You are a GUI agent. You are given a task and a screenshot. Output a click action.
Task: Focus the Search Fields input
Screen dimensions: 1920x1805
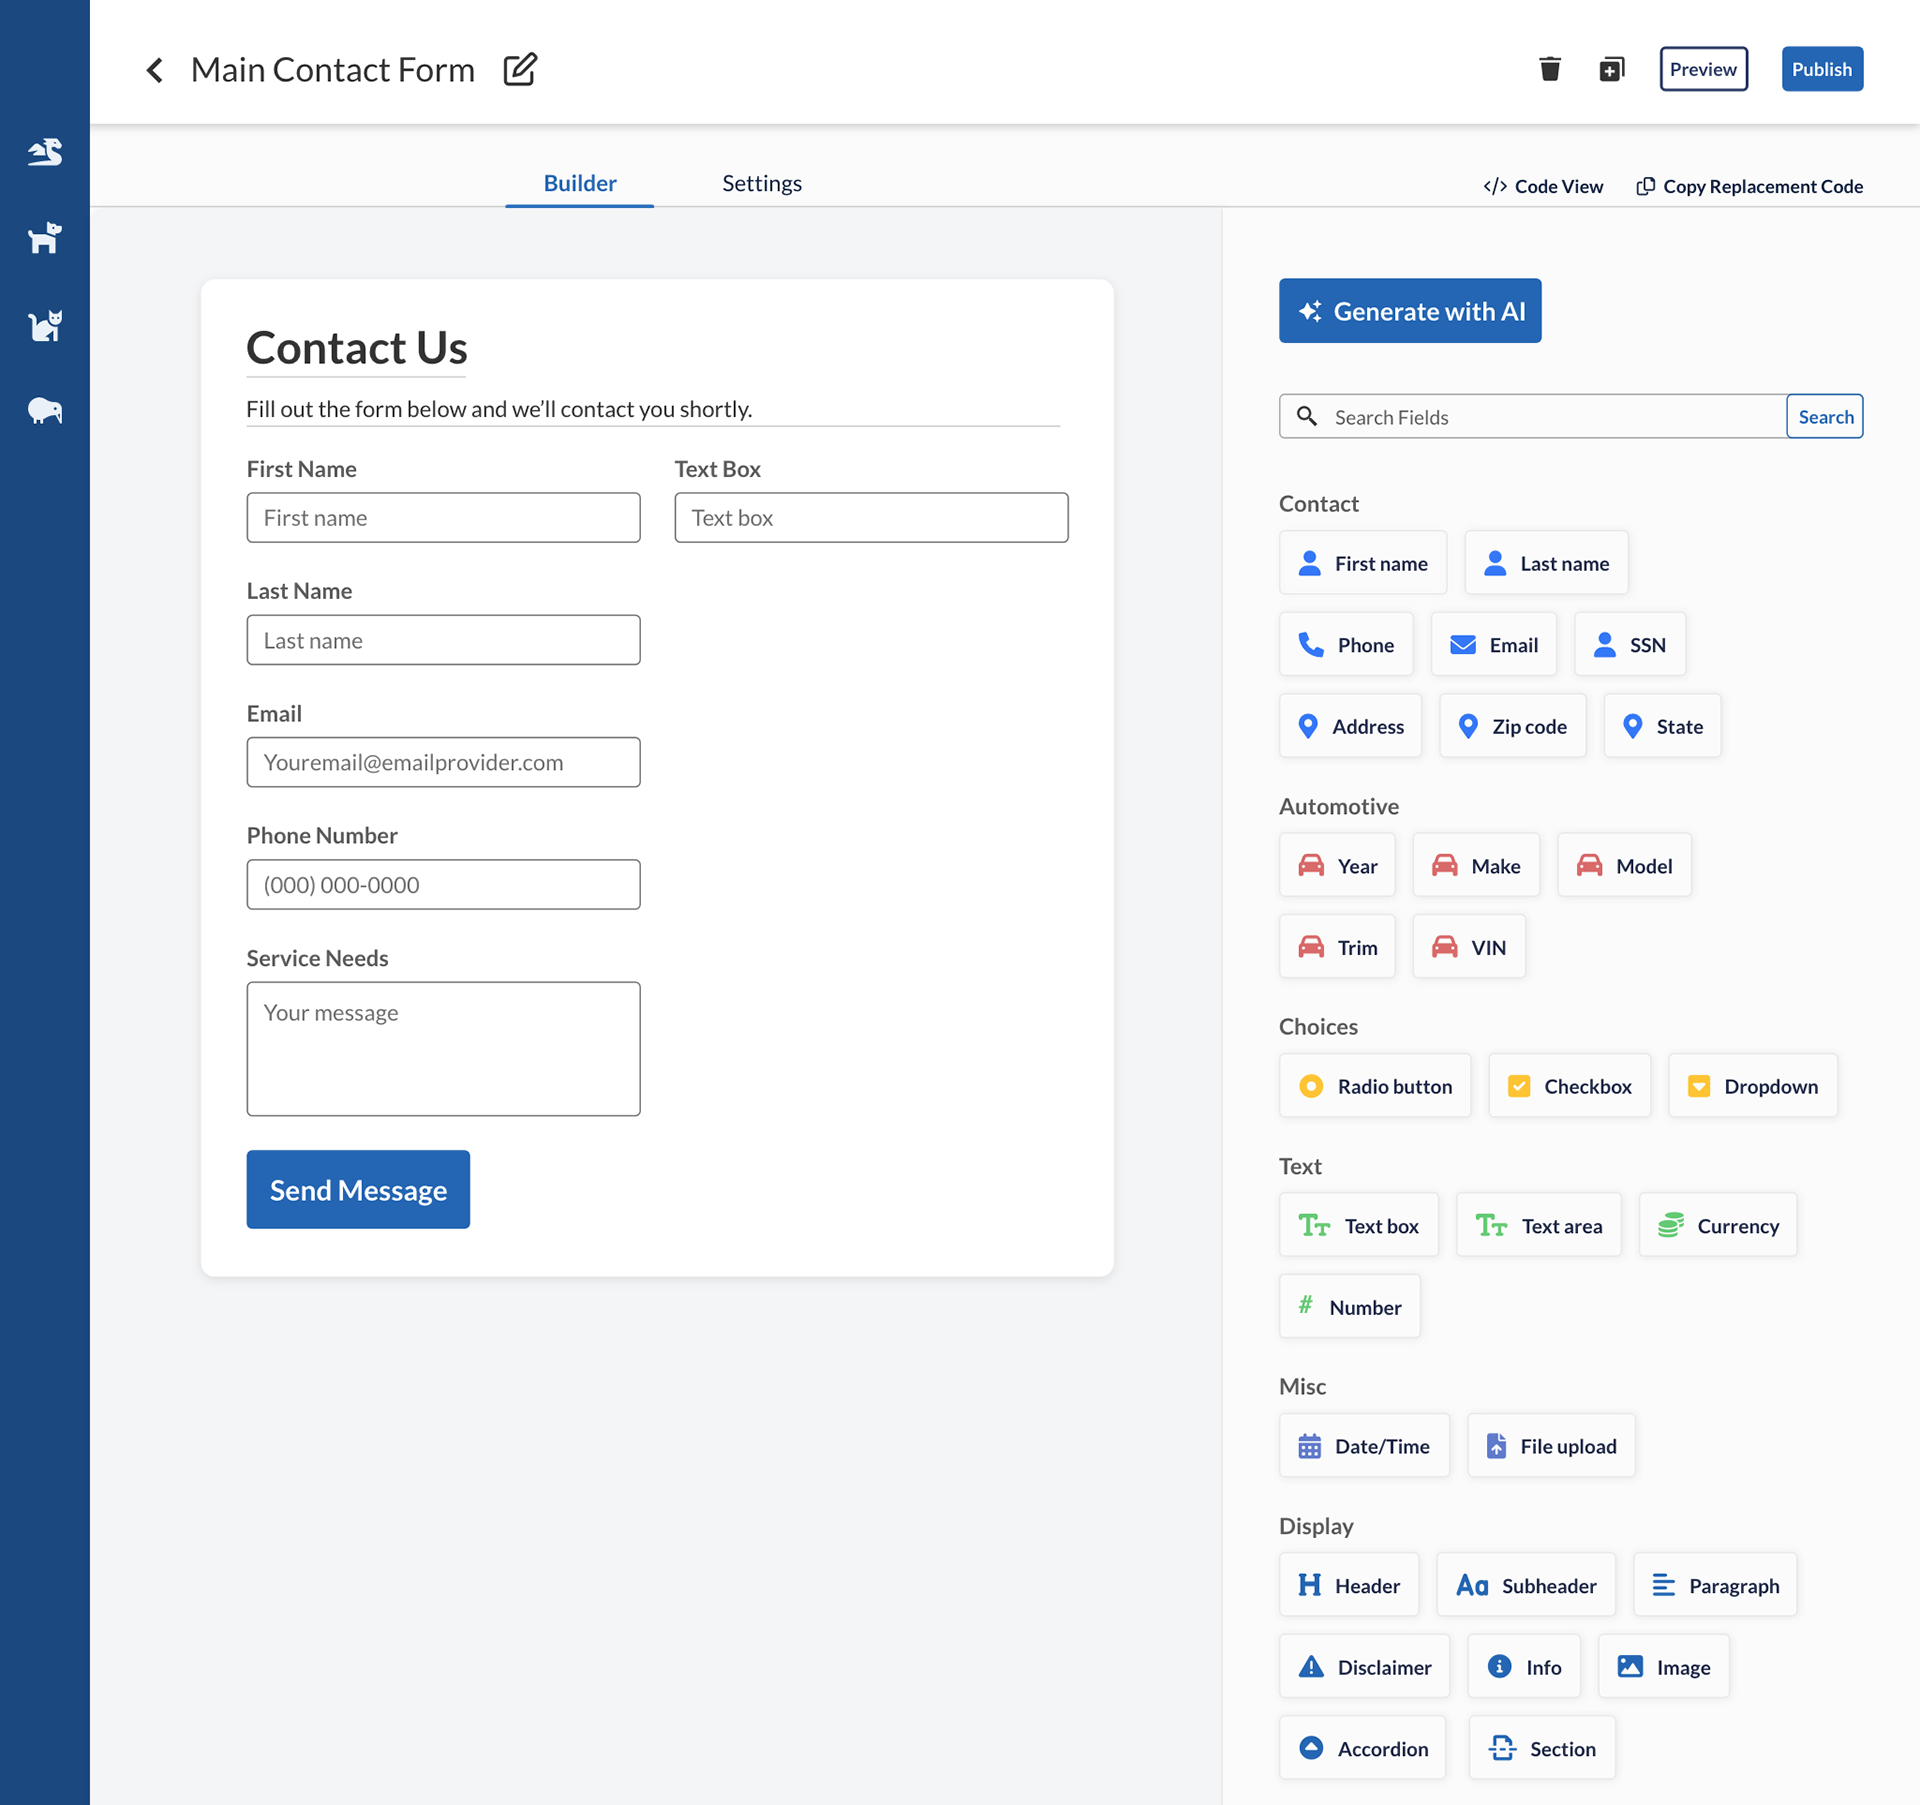pyautogui.click(x=1550, y=417)
